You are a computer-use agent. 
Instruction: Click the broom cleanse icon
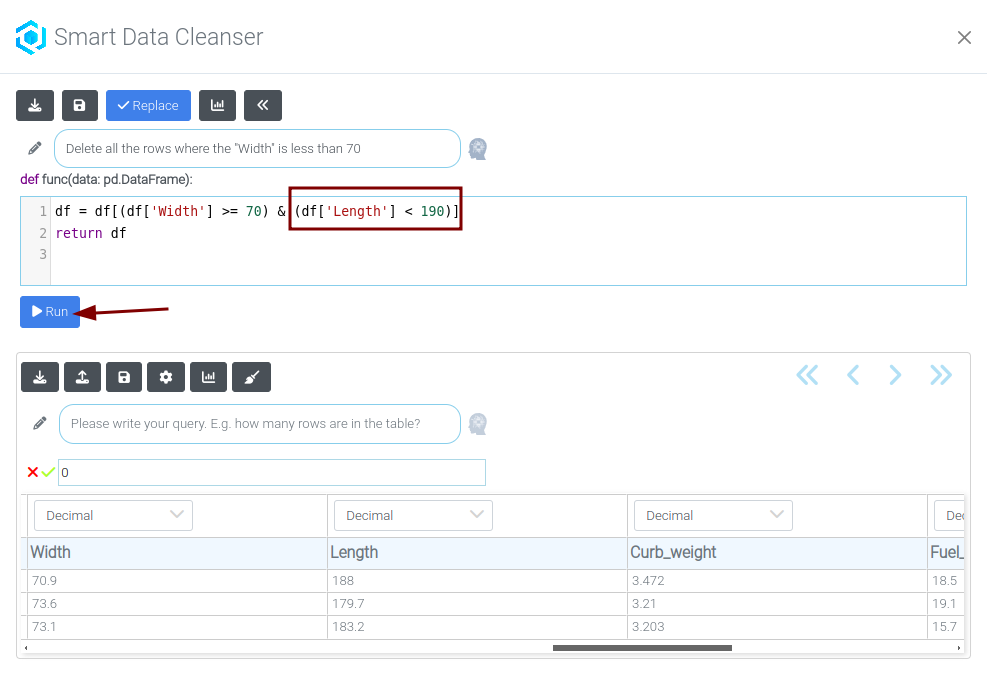[251, 377]
